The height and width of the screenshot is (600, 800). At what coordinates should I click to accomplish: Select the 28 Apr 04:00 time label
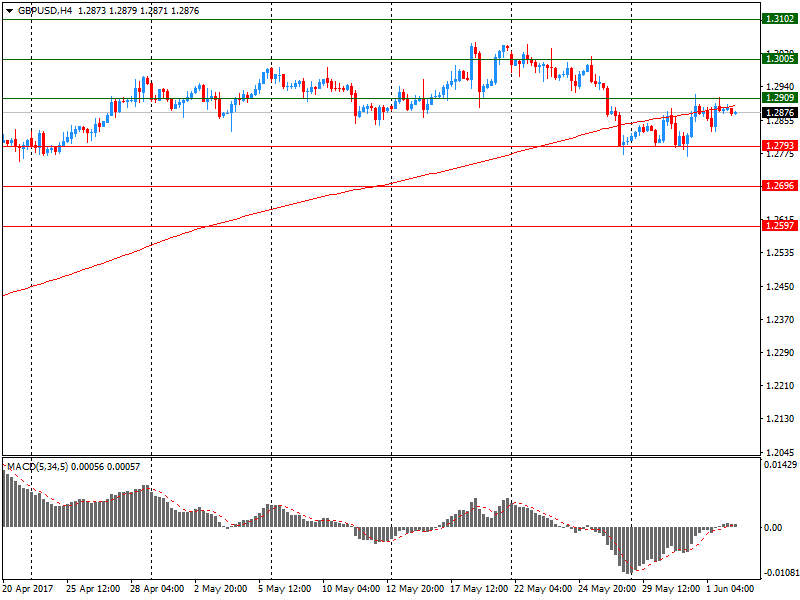click(157, 589)
